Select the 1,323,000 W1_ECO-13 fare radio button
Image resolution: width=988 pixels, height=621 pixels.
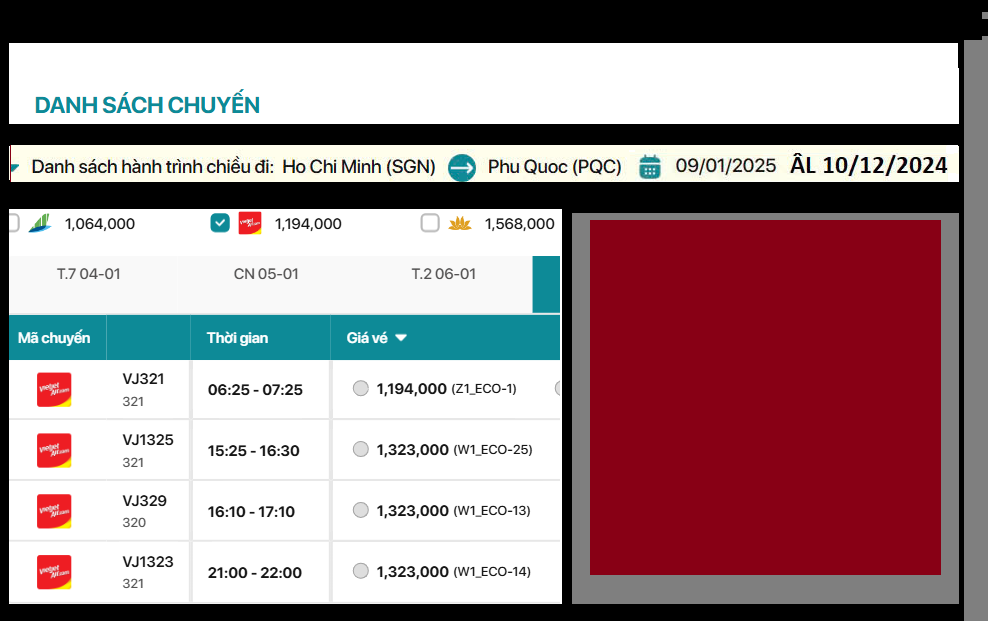coord(361,511)
